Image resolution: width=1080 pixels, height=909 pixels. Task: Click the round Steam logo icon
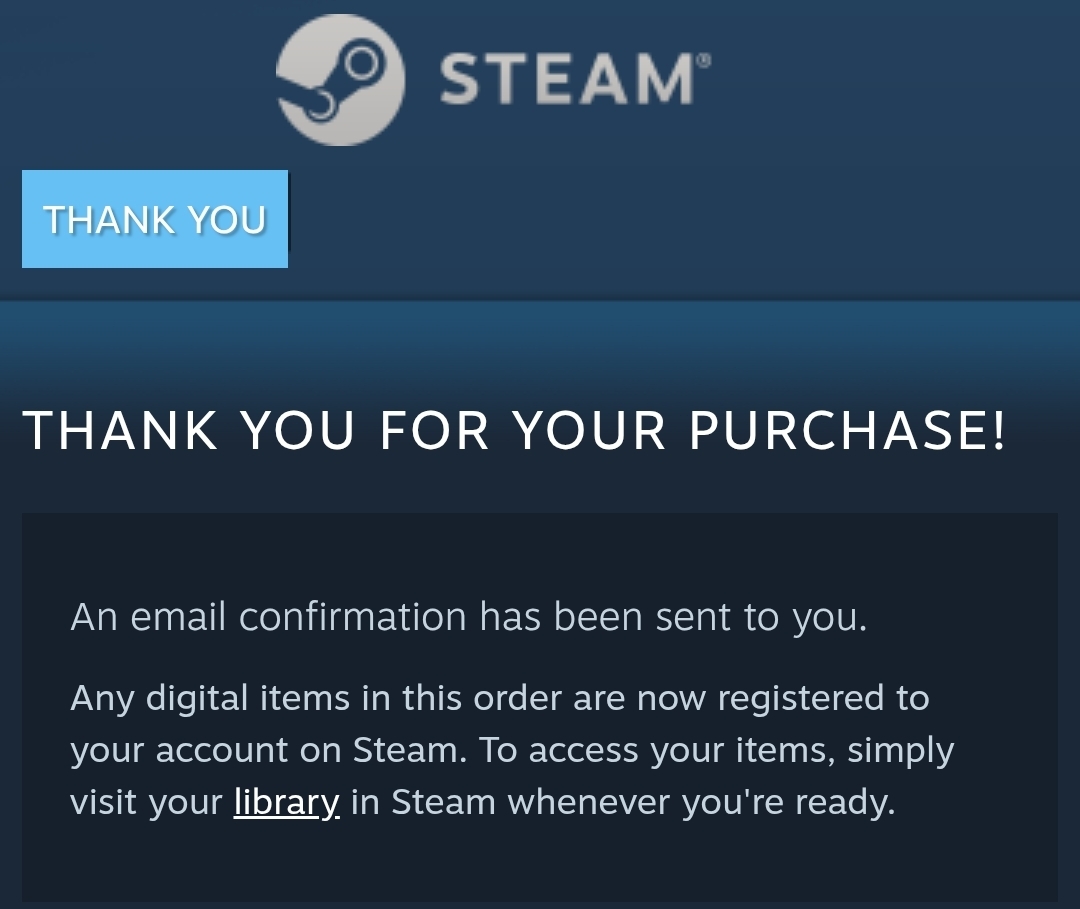point(340,80)
